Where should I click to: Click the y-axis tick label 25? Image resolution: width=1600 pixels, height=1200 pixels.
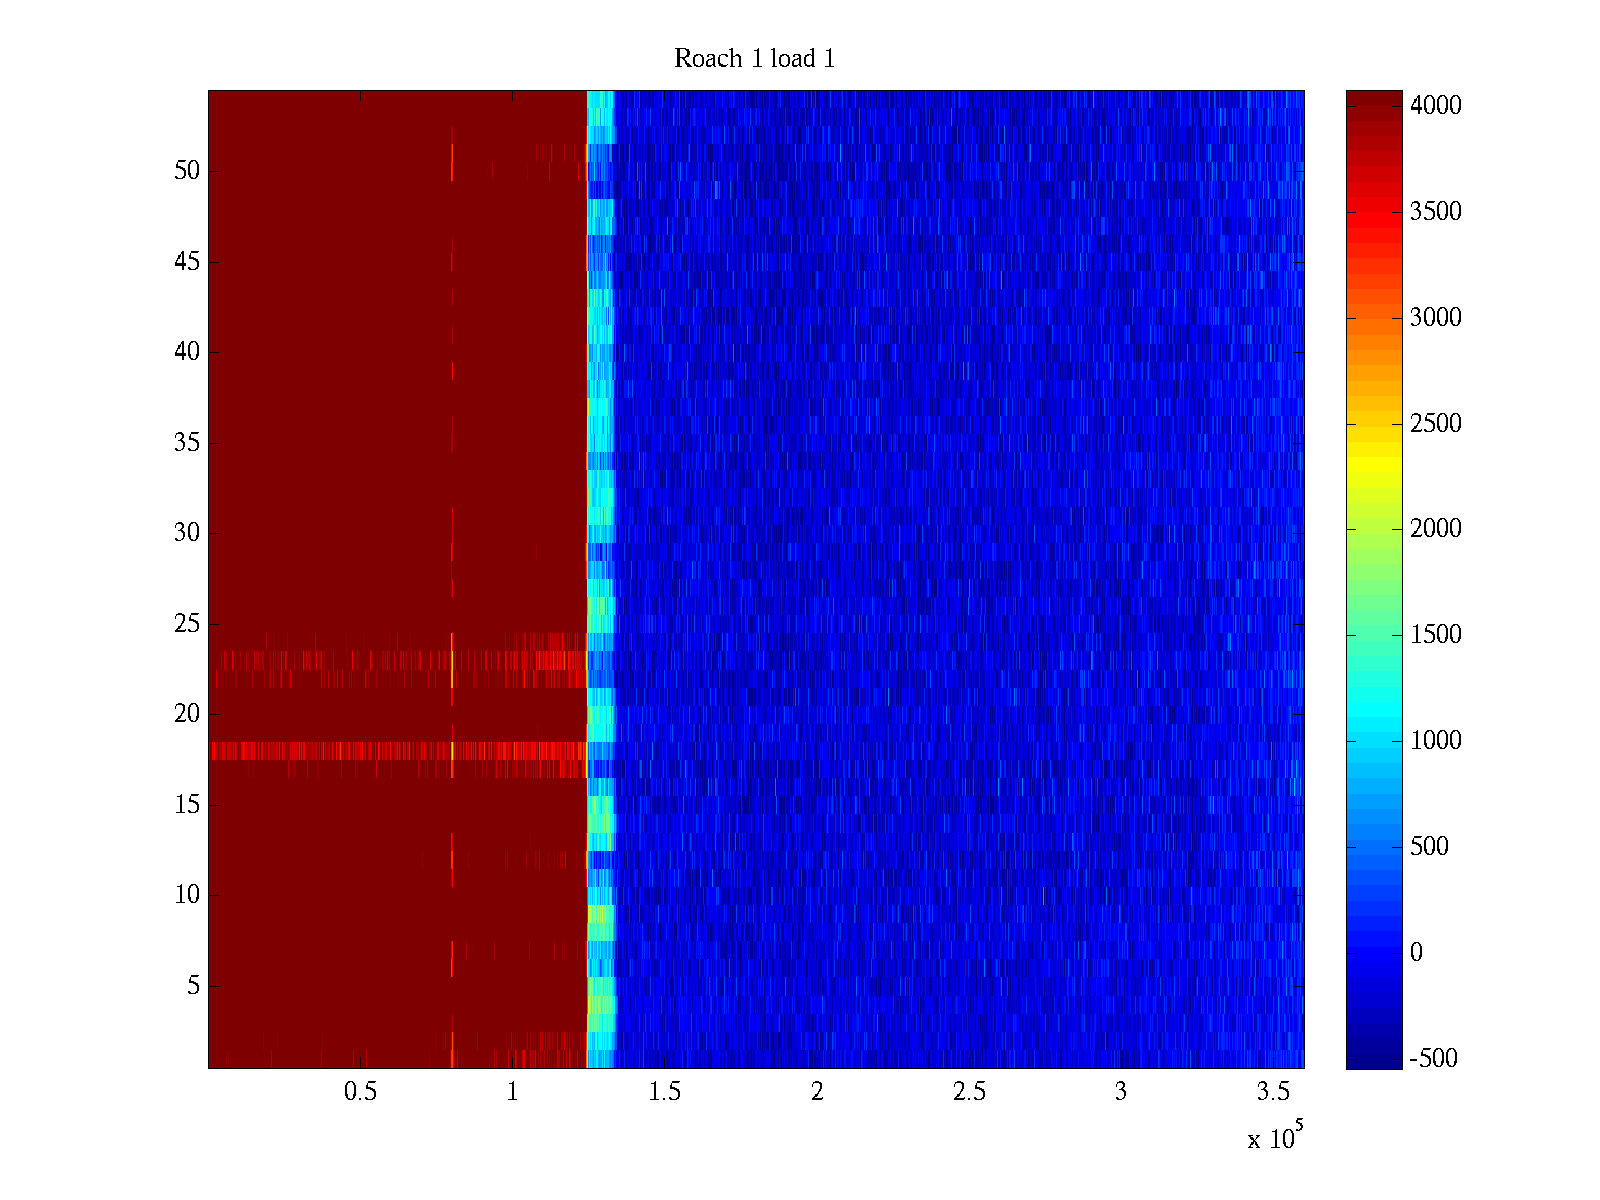point(187,624)
